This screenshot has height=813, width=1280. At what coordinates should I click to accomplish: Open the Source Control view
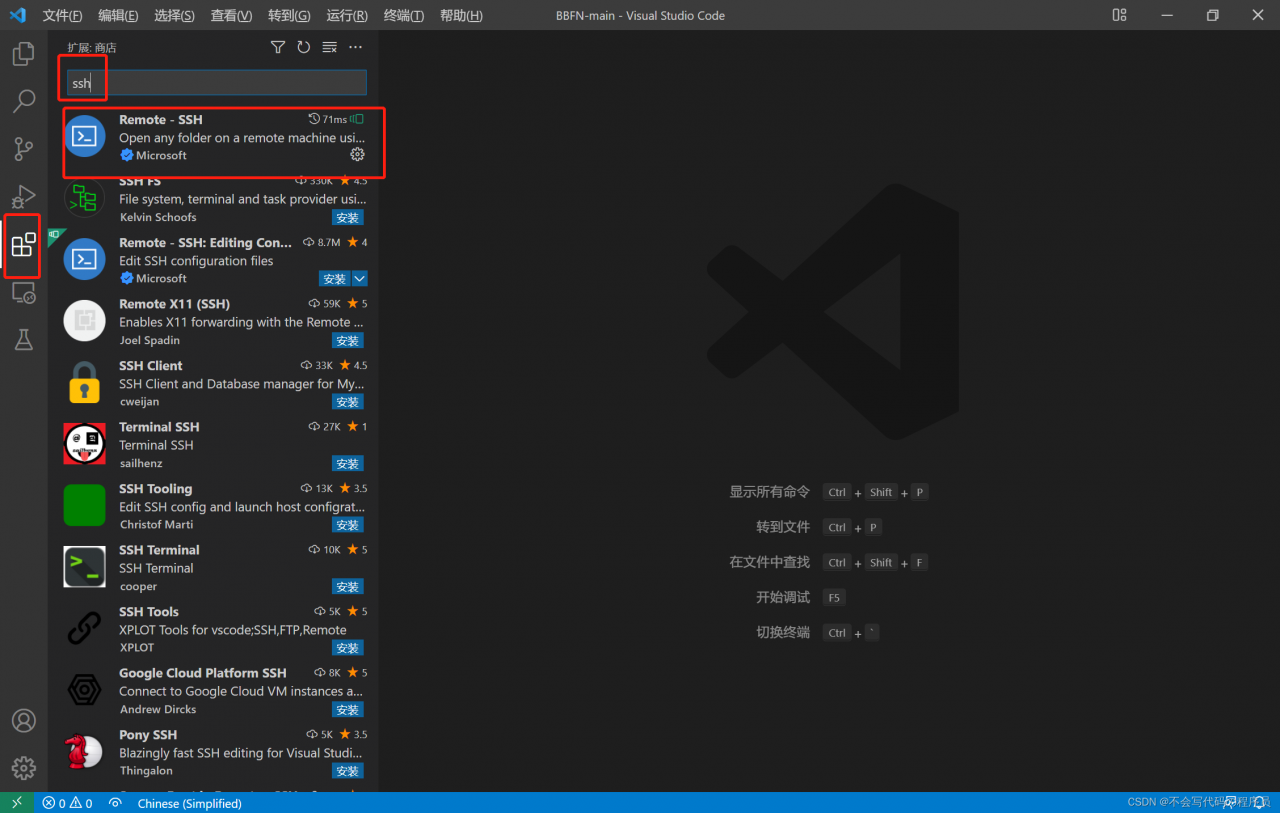pos(24,149)
